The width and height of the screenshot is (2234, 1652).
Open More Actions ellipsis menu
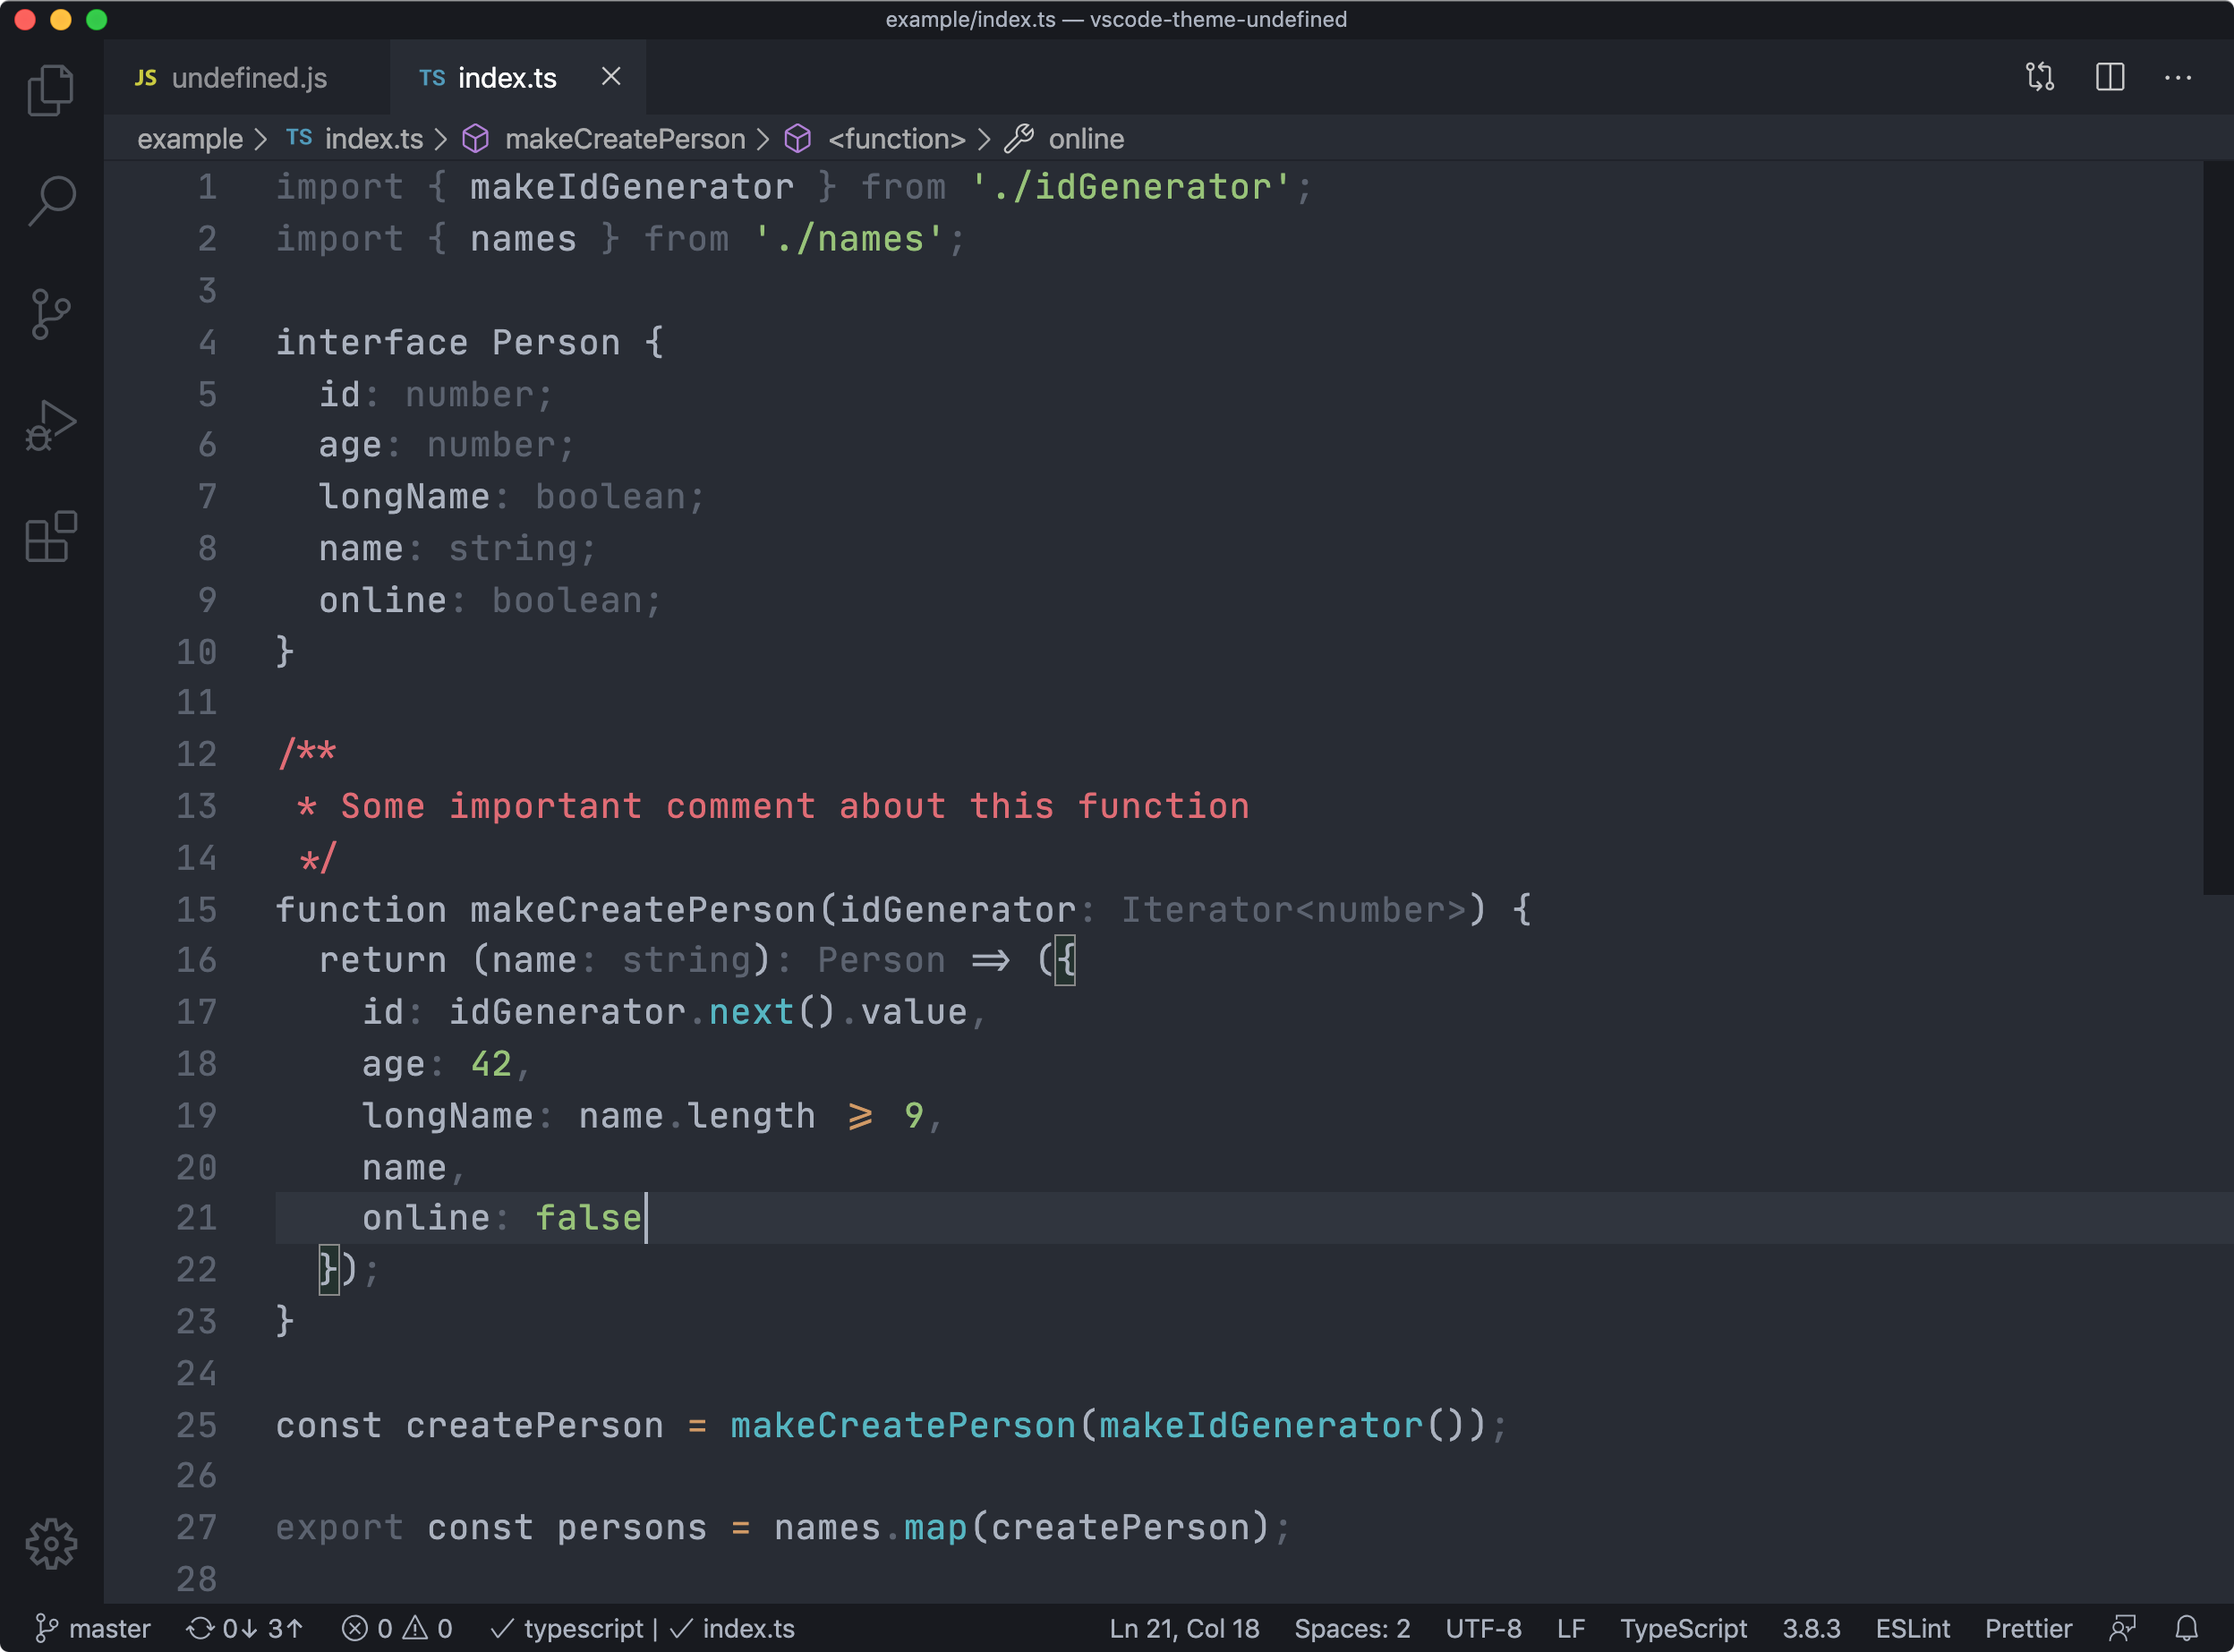(2177, 77)
